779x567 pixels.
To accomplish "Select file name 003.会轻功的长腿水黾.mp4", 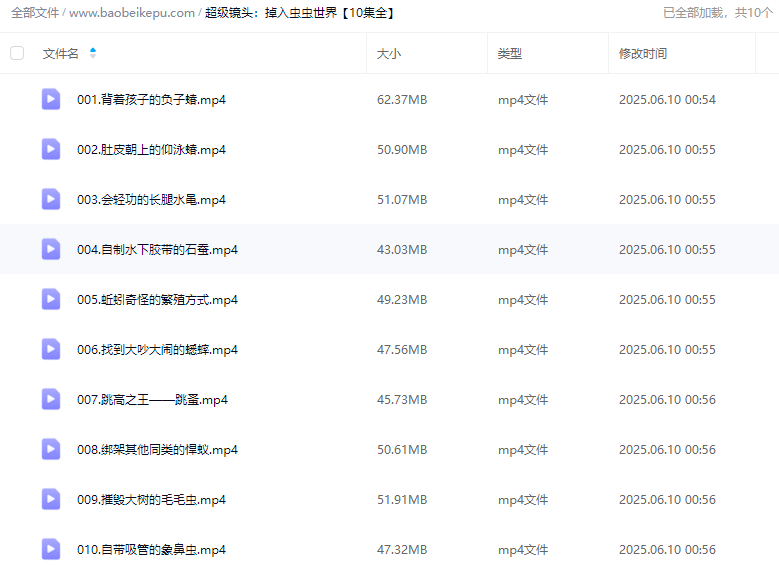I will click(151, 200).
